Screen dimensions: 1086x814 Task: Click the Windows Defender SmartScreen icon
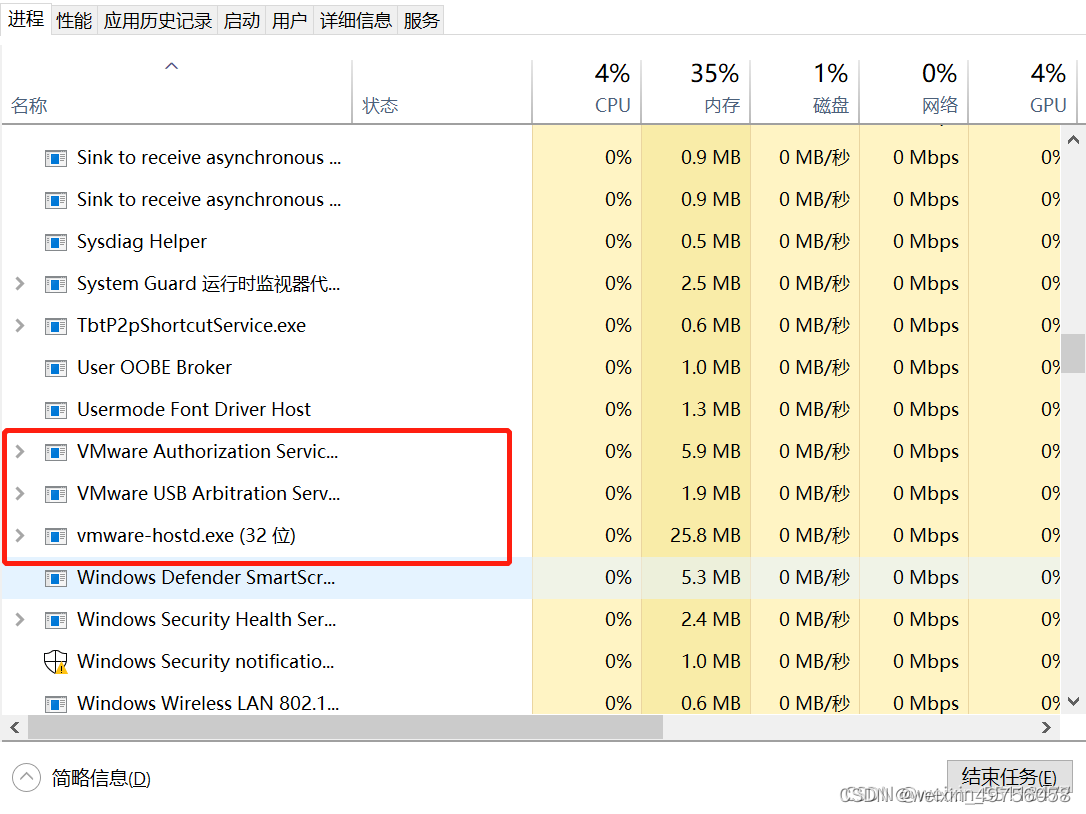56,578
